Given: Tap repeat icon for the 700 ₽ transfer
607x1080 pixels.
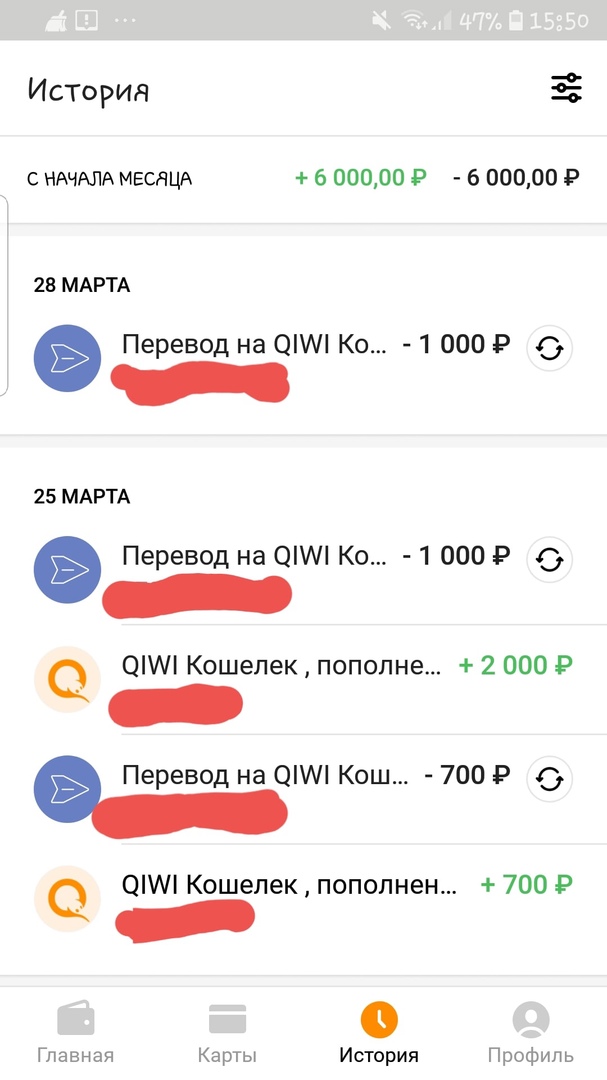Looking at the screenshot, I should point(549,779).
